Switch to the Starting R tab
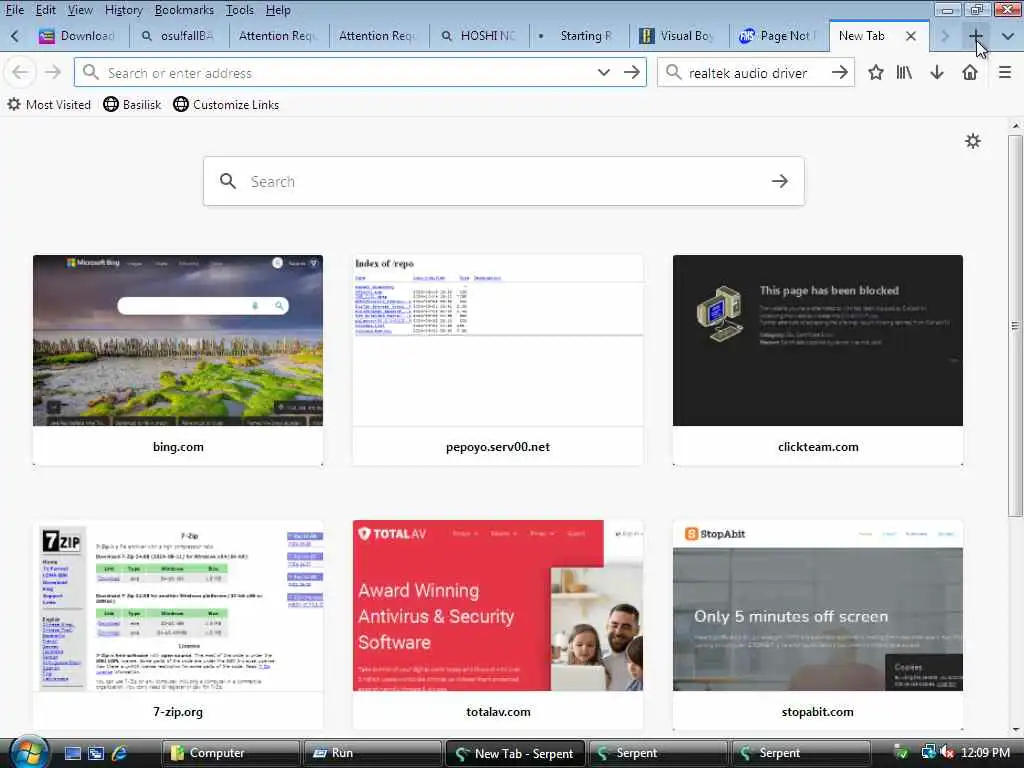This screenshot has width=1024, height=768. click(x=579, y=36)
